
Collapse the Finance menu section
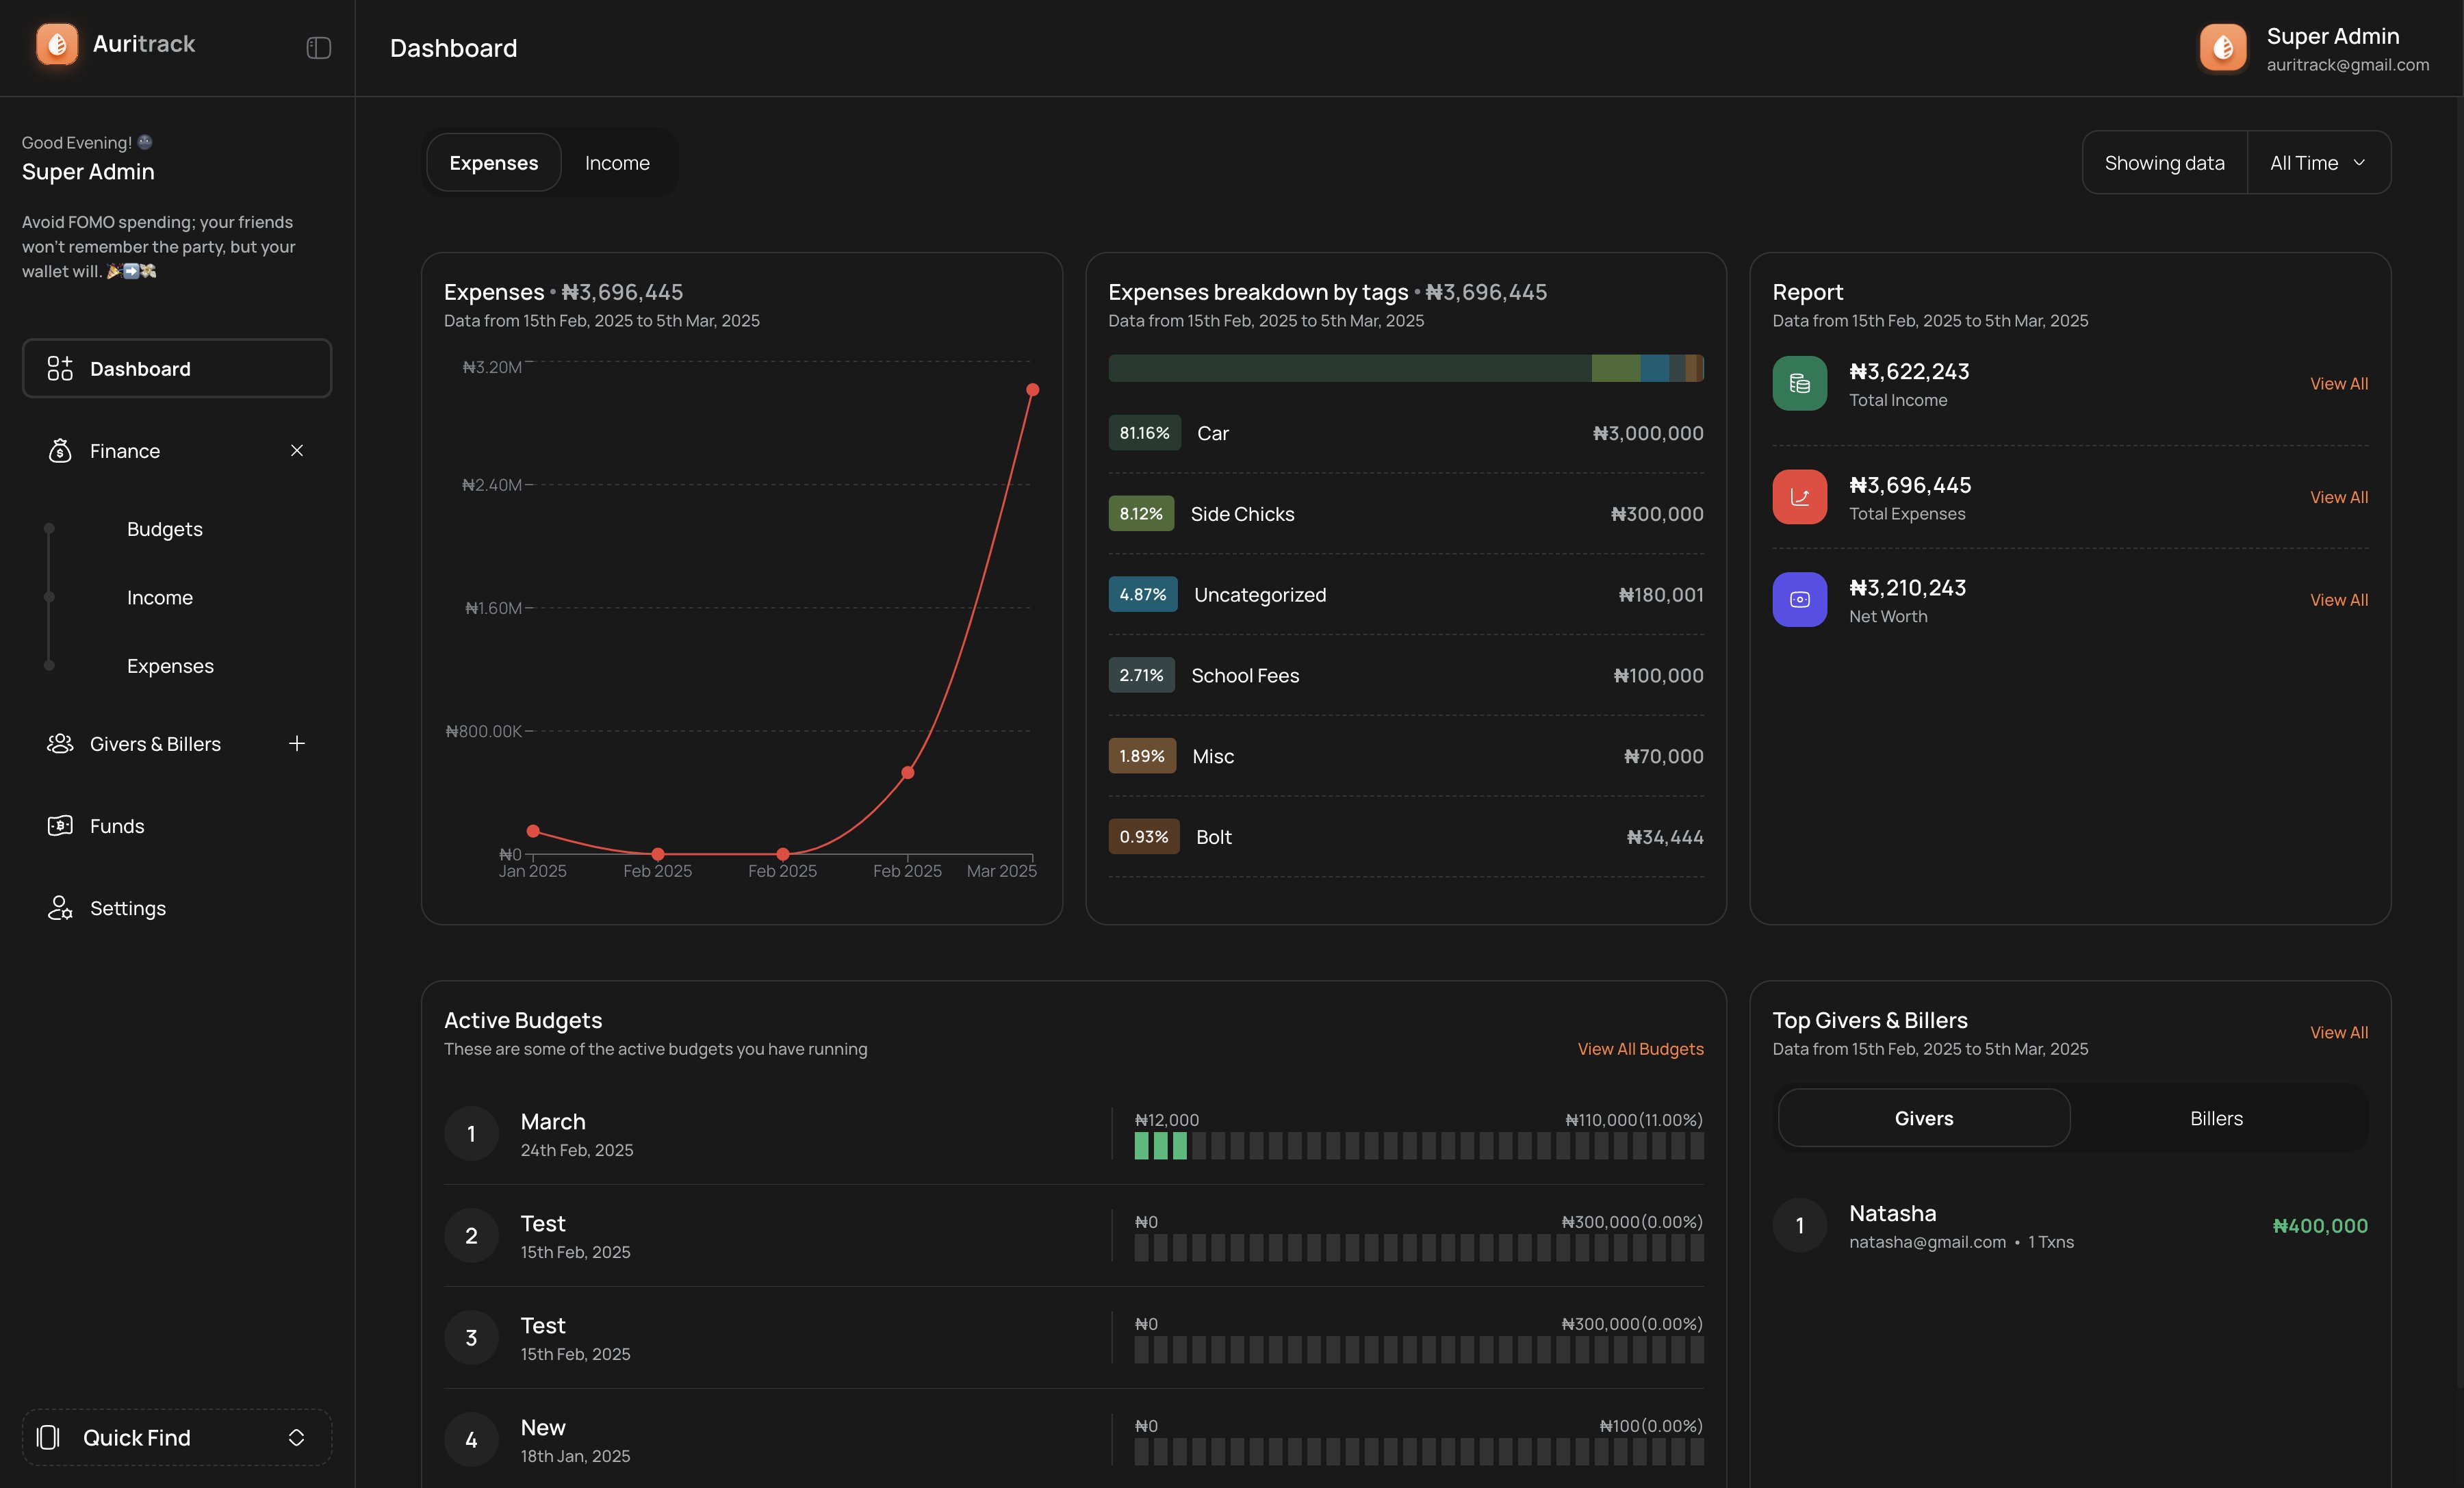tap(296, 451)
